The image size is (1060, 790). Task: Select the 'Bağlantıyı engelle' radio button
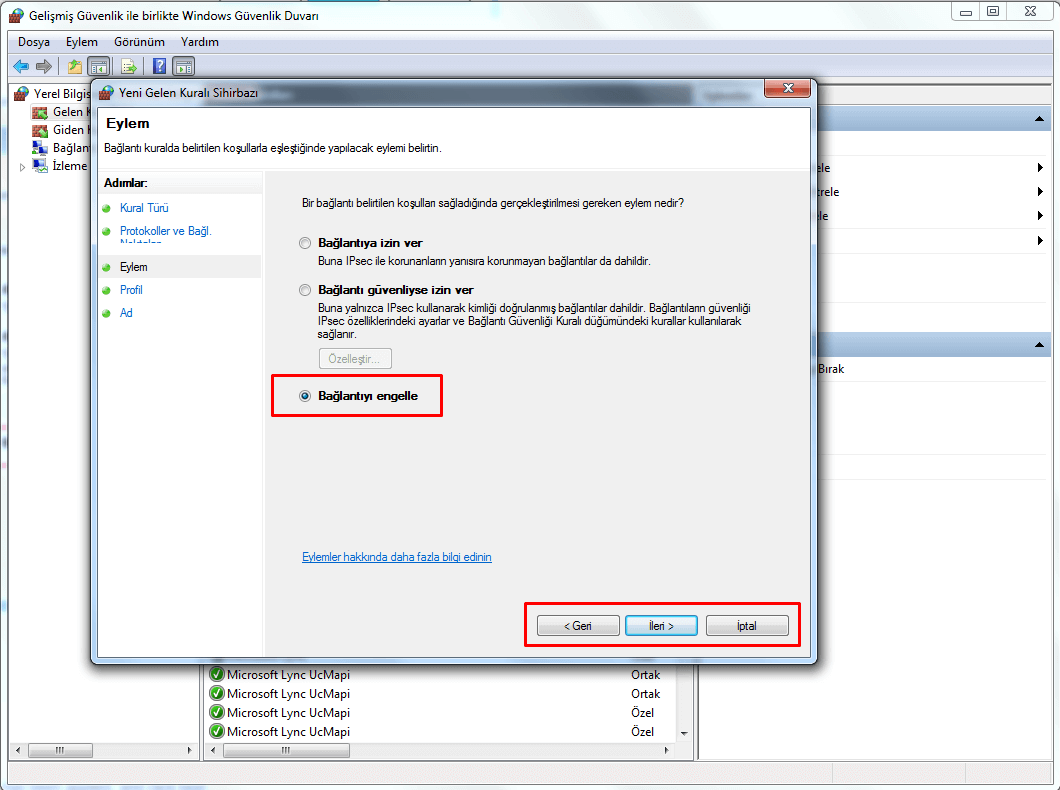[305, 396]
